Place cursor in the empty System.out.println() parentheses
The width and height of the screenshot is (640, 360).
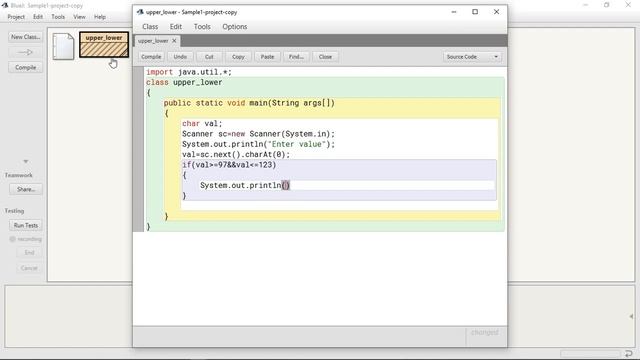(x=286, y=185)
